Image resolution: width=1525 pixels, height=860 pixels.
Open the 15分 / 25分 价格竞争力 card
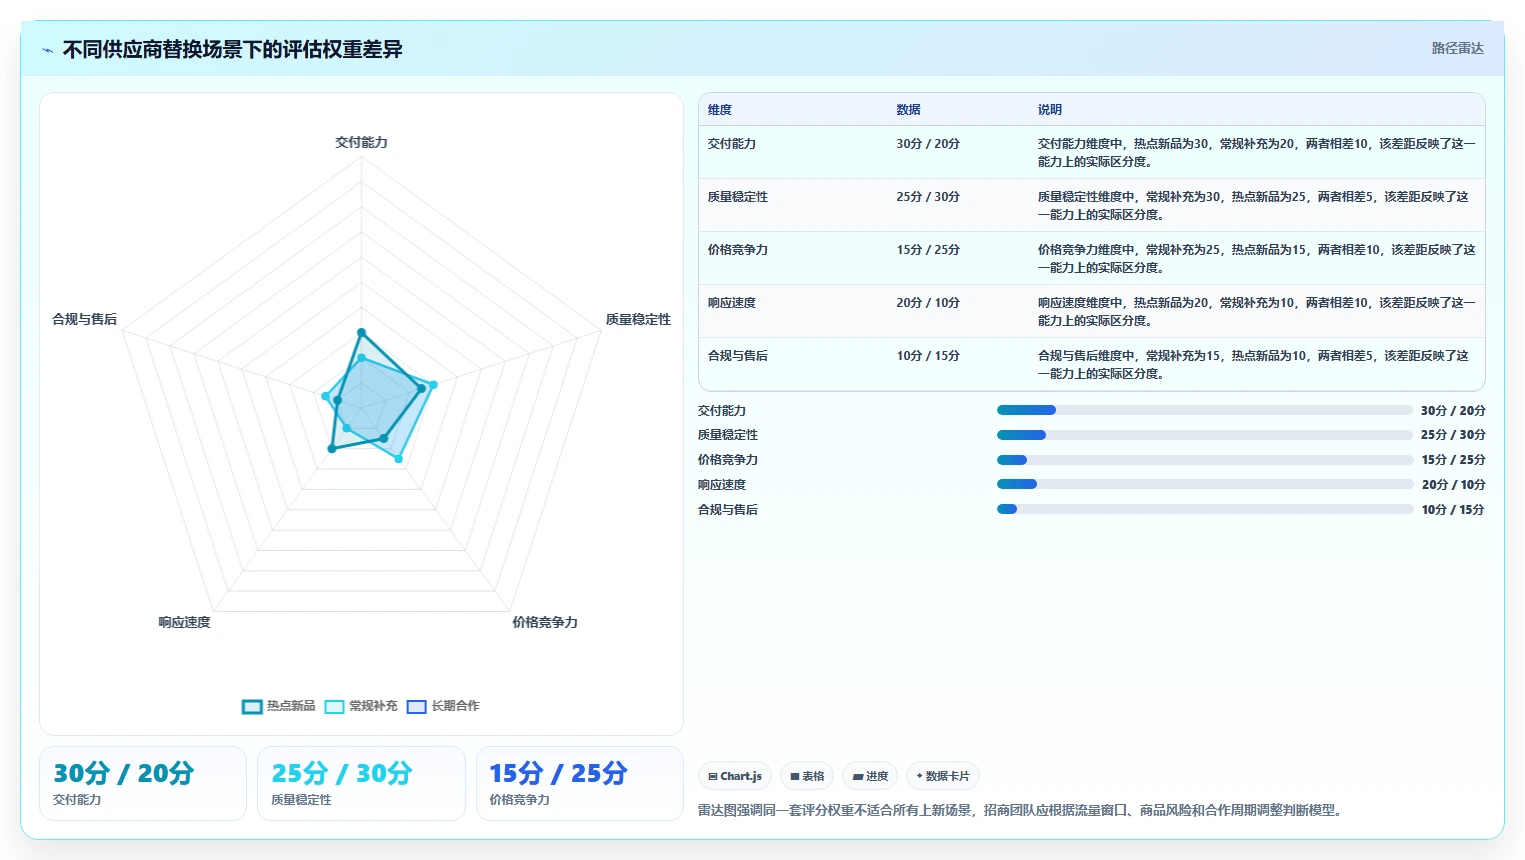click(580, 783)
